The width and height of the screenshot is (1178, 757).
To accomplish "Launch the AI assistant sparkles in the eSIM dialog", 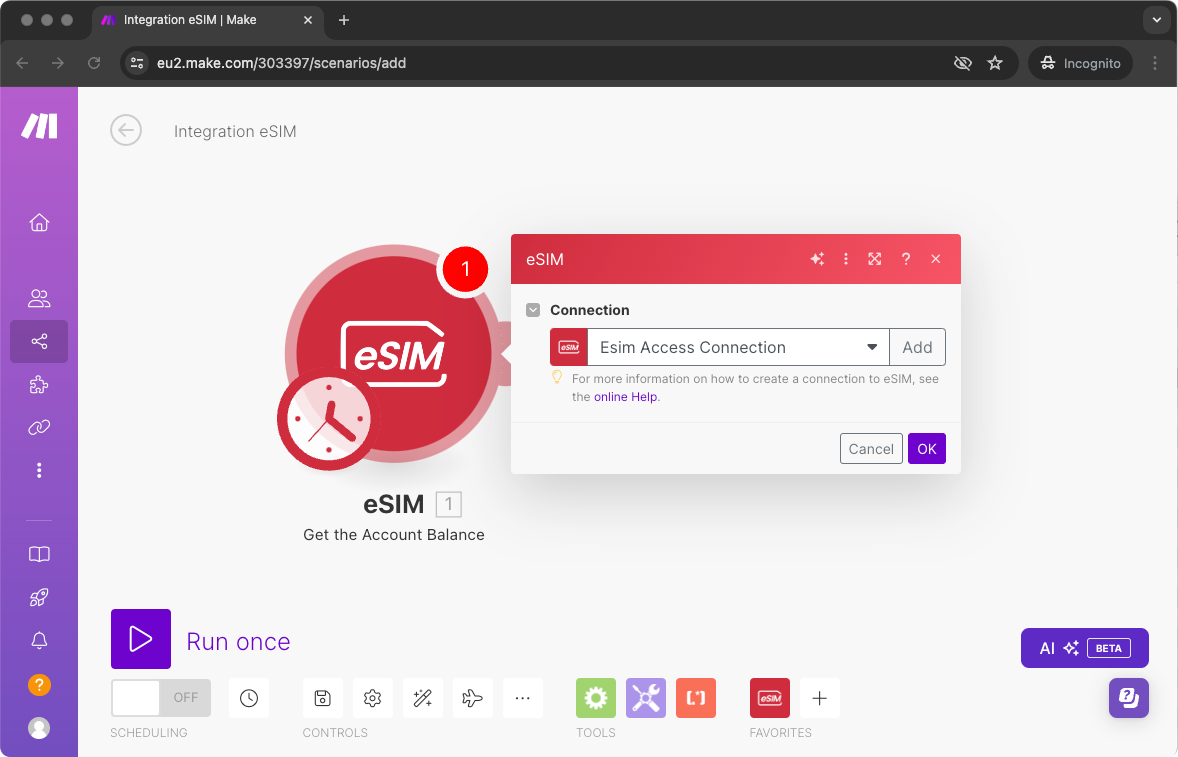I will pos(817,258).
